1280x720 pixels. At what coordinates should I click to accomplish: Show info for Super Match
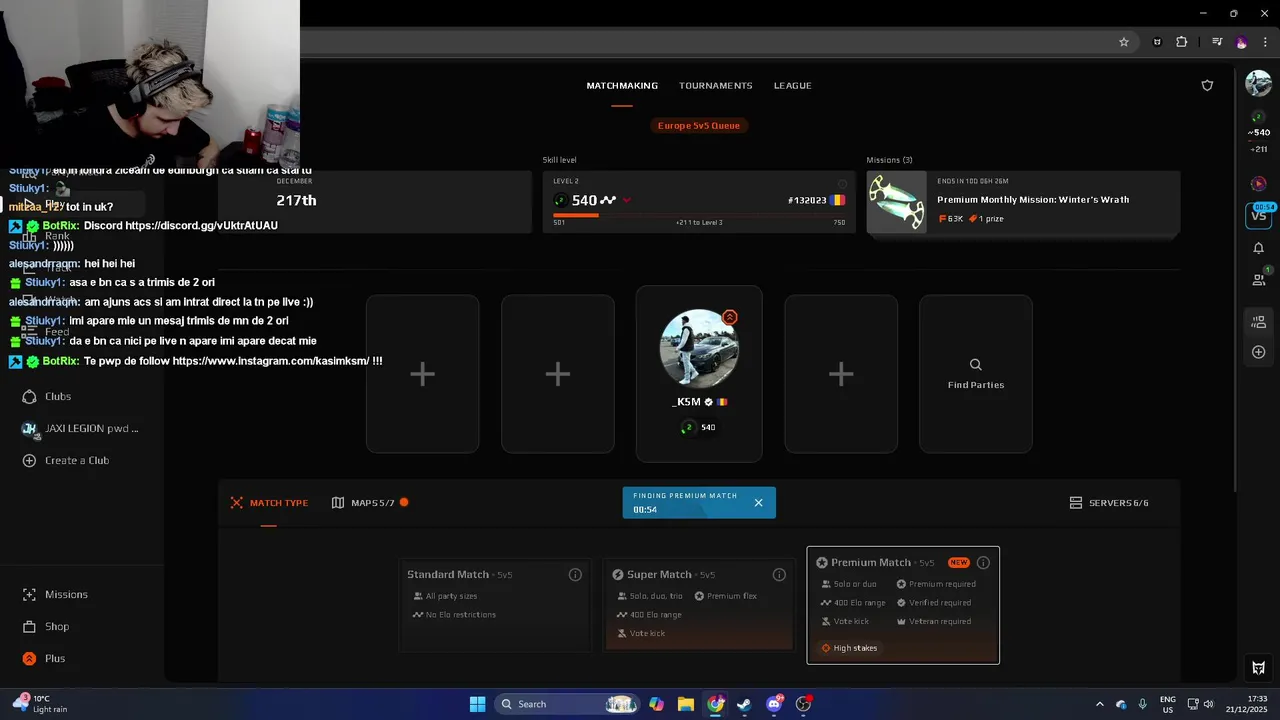tap(779, 575)
